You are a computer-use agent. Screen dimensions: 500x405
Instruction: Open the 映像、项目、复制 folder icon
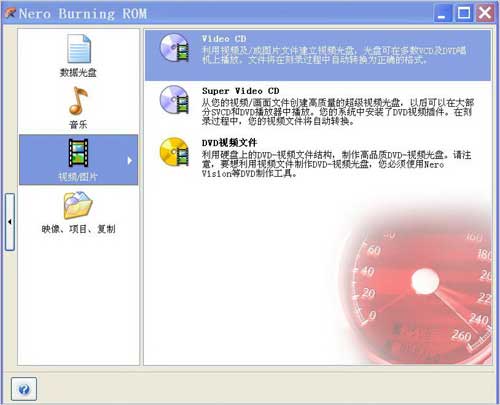click(x=78, y=205)
